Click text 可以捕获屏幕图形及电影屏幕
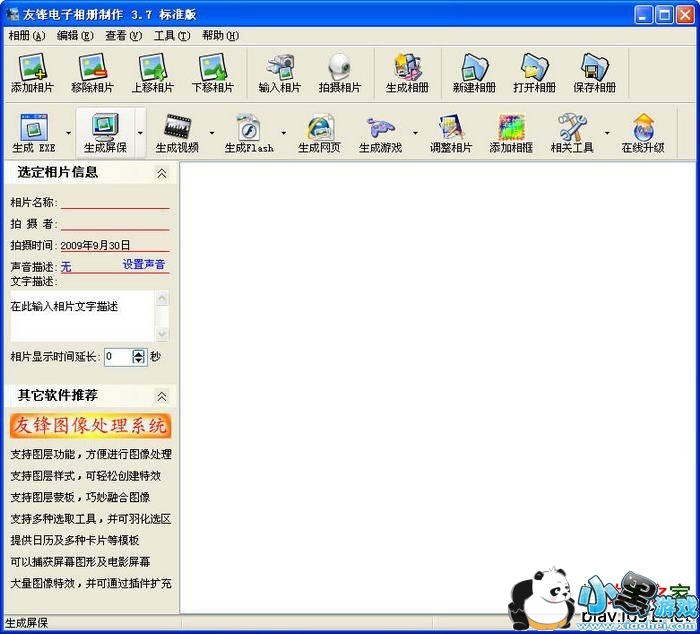This screenshot has height=634, width=700. tap(80, 562)
